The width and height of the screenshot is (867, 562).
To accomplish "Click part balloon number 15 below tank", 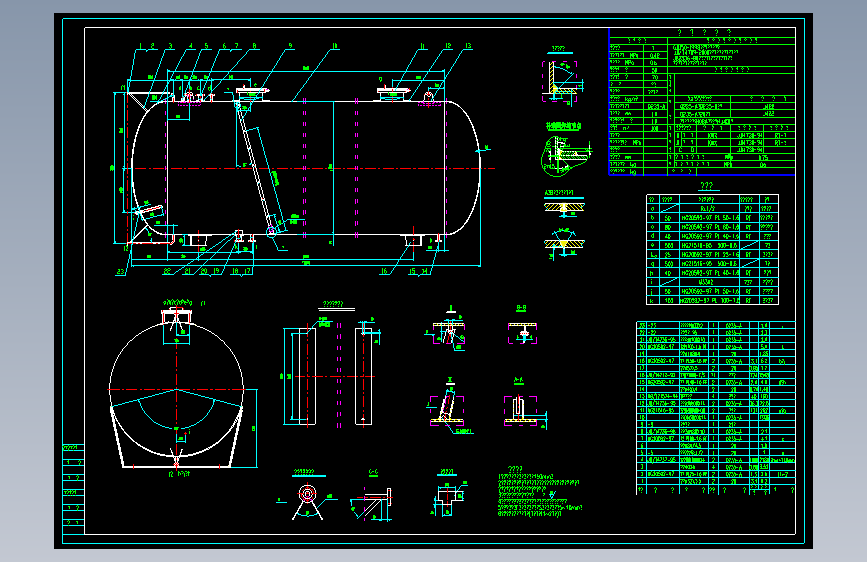I will tap(412, 272).
